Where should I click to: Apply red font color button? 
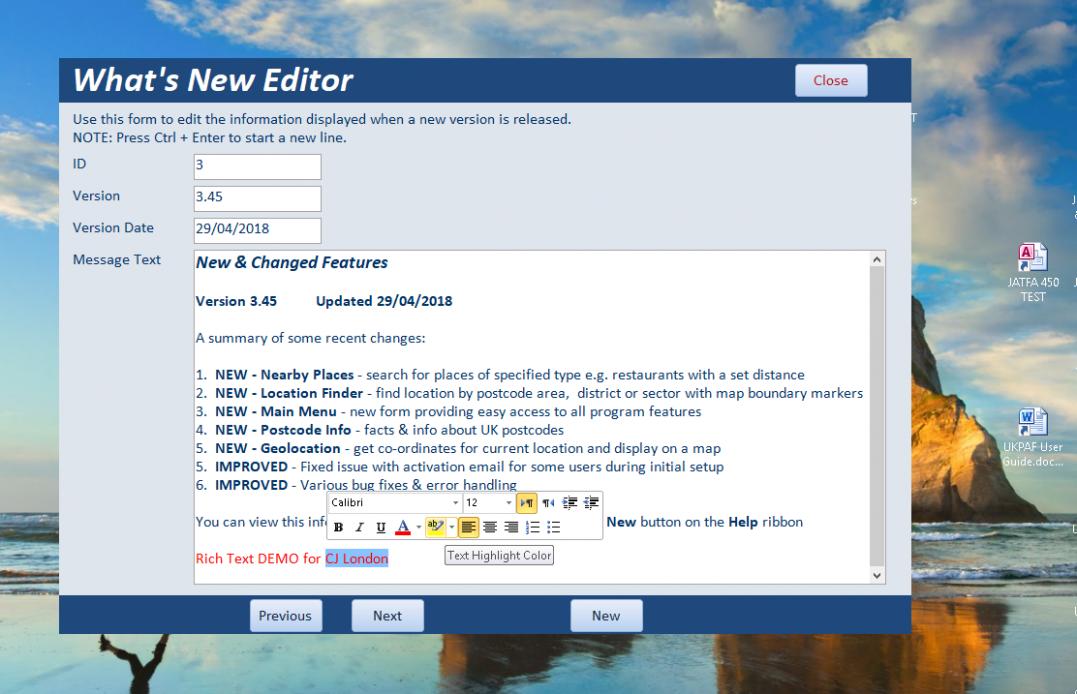(403, 527)
